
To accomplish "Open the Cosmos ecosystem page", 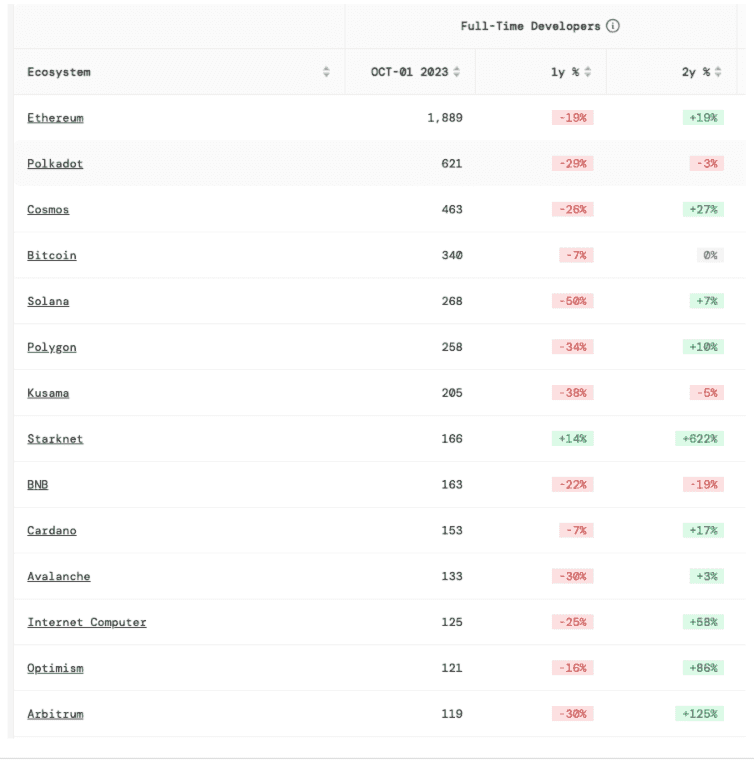I will 48,210.
